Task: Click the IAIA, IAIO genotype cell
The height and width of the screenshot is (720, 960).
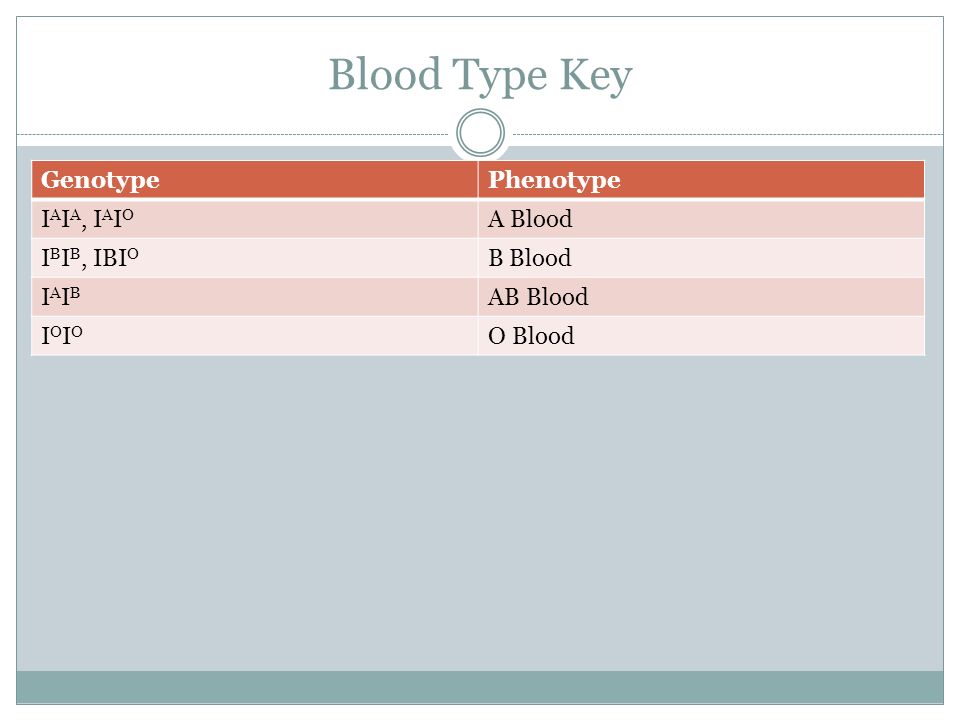Action: pyautogui.click(x=254, y=219)
